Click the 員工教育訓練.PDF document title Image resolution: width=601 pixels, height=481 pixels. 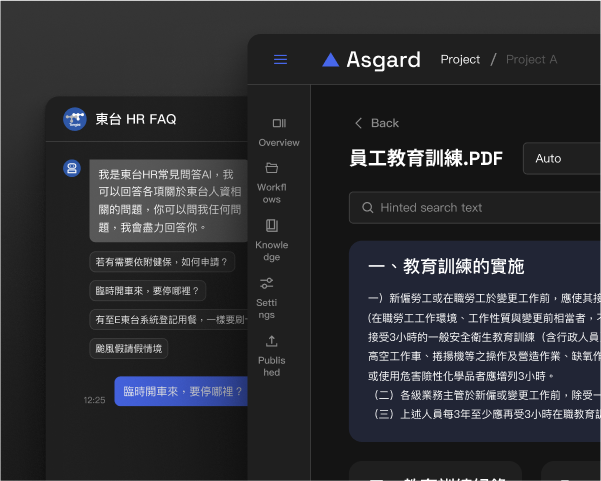pos(426,158)
